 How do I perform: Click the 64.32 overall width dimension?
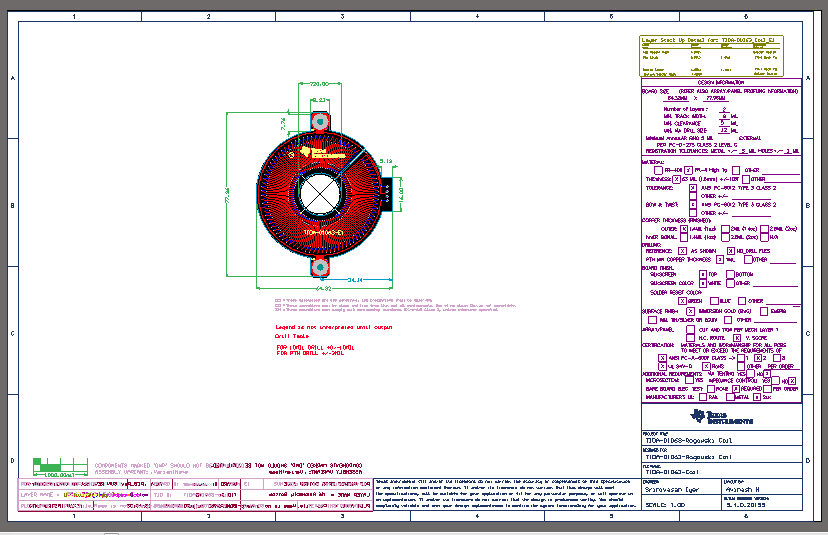324,288
